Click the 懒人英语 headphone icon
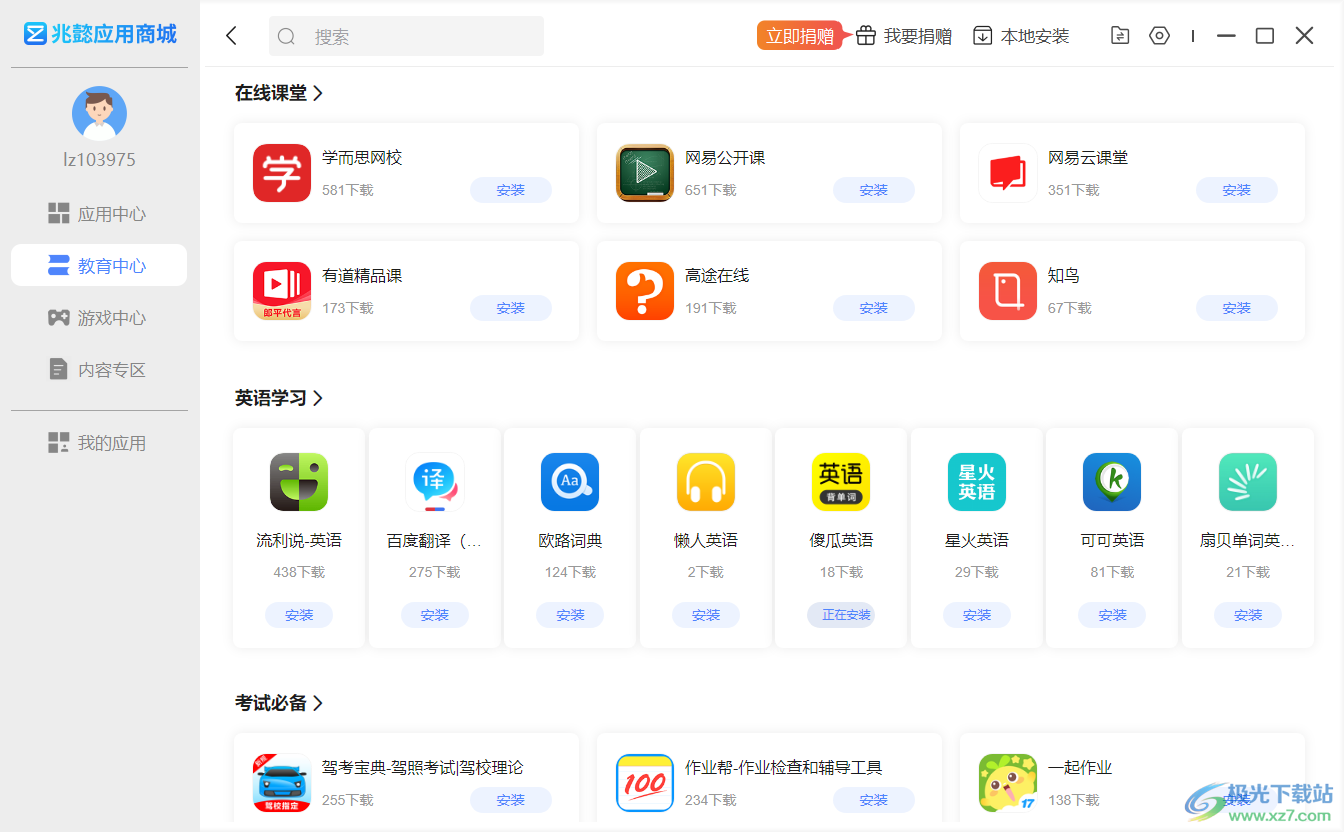The height and width of the screenshot is (832, 1344). (x=706, y=482)
